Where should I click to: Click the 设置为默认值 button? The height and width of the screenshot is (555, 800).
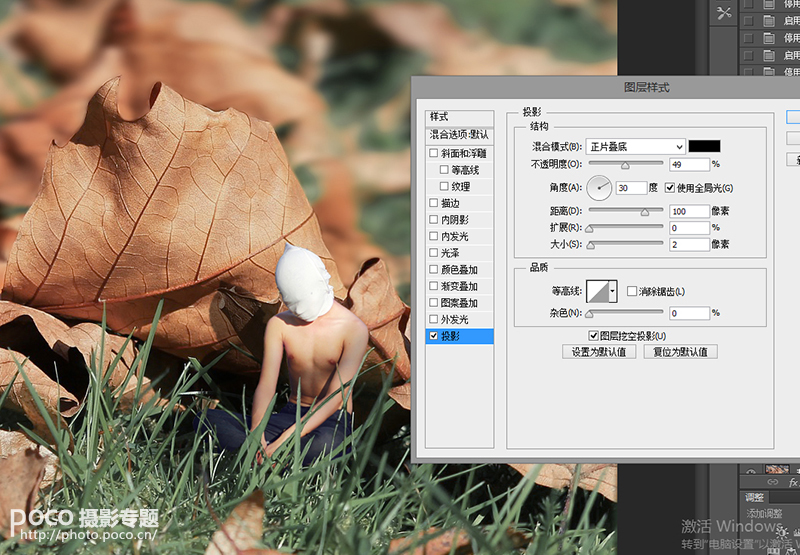[599, 352]
